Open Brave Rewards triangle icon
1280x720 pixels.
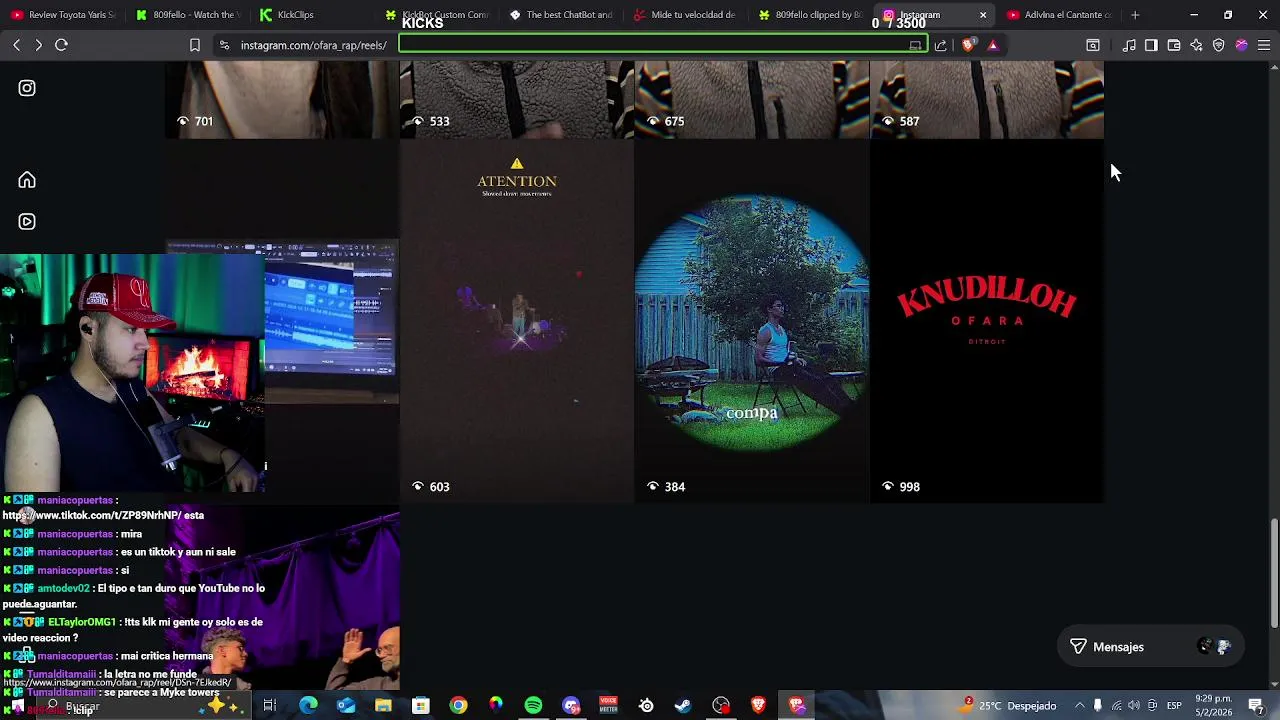[992, 45]
